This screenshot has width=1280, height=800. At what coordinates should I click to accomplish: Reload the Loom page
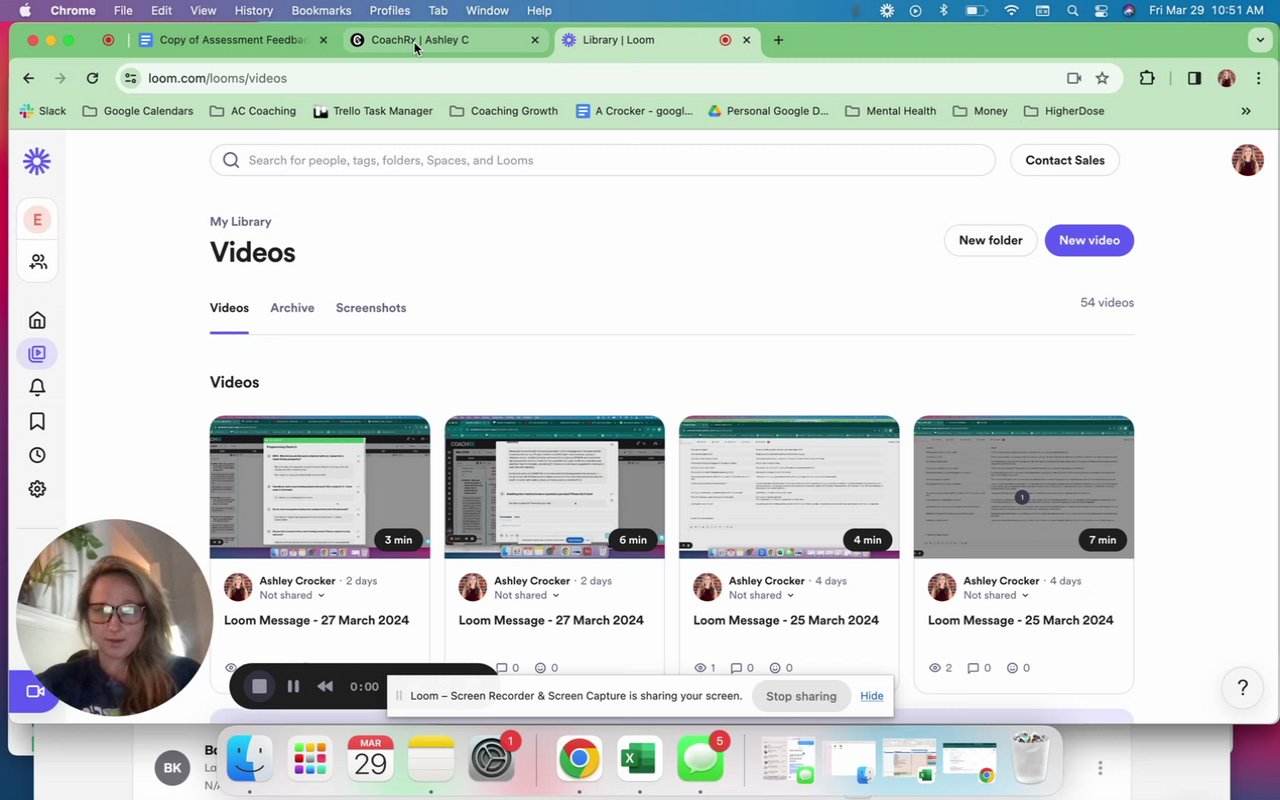coord(92,78)
